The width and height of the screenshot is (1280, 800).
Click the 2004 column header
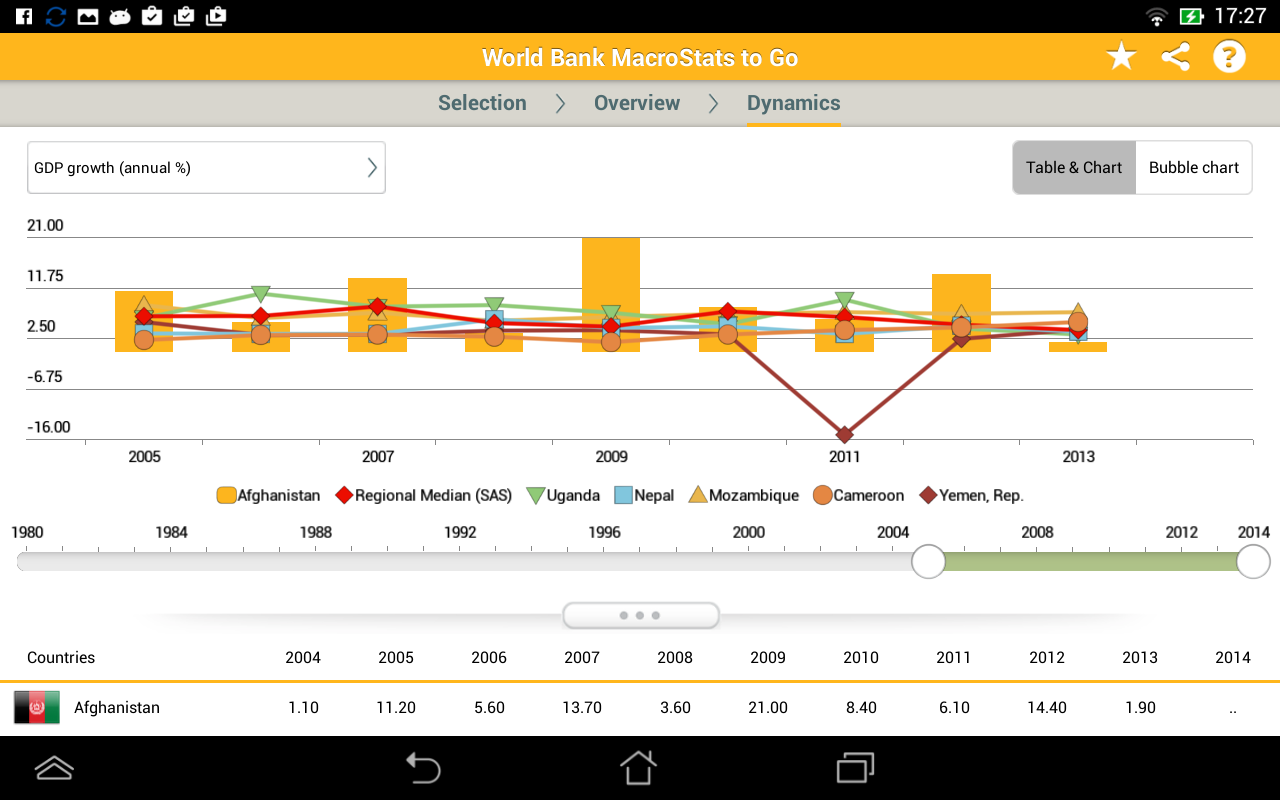303,657
